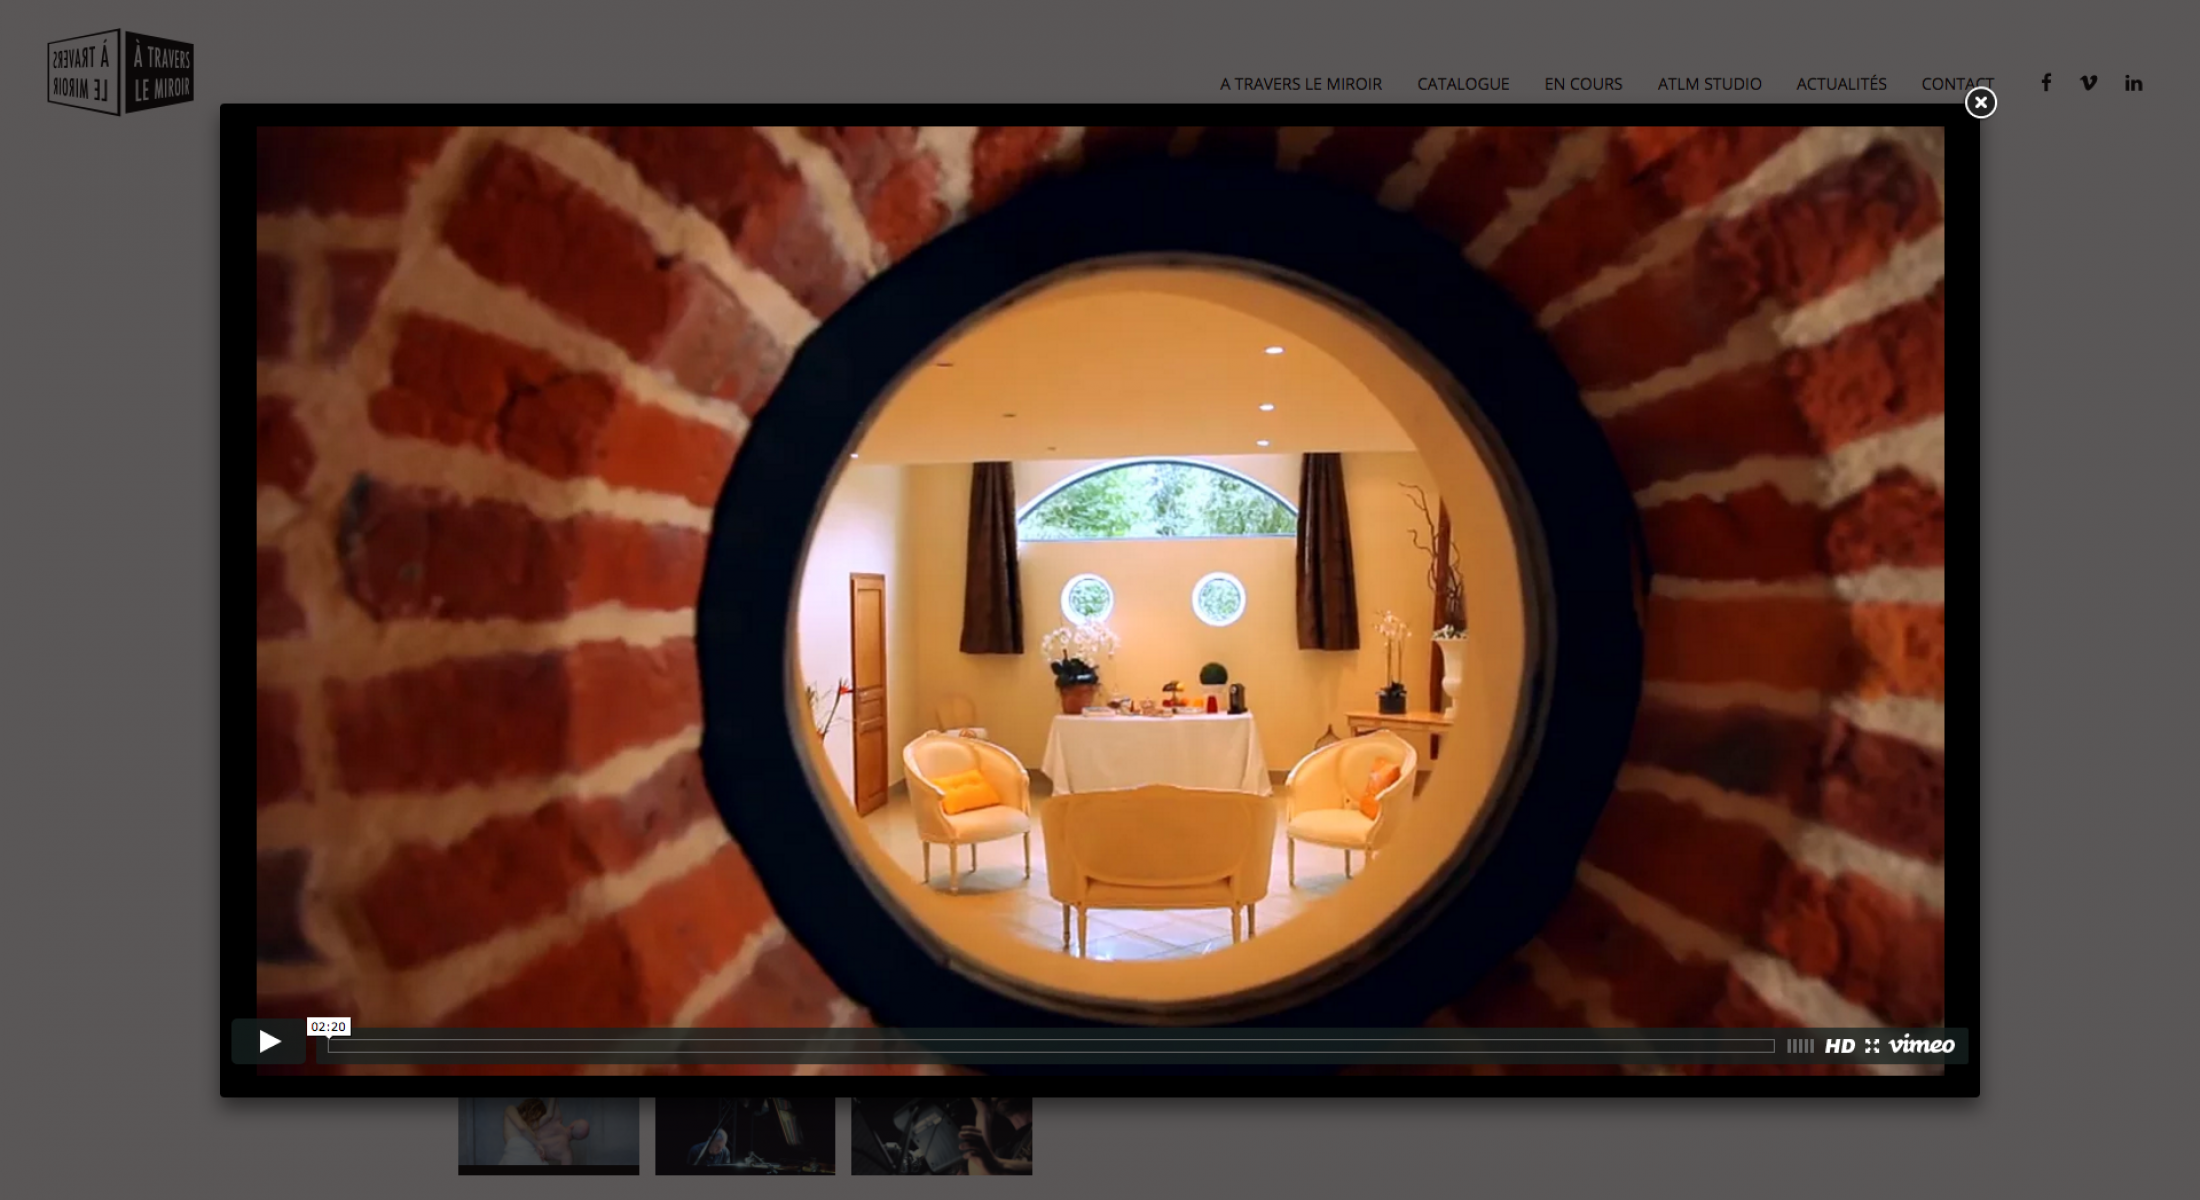
Task: Open the CONTACT menu item
Action: pos(1957,84)
